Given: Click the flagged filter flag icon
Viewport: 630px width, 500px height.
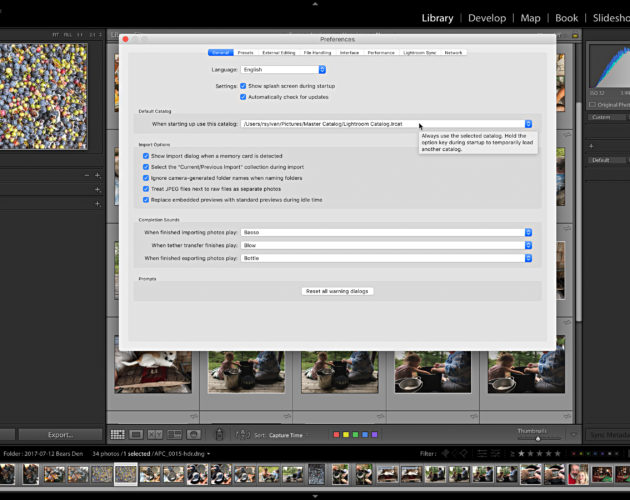Looking at the screenshot, I should coord(445,453).
